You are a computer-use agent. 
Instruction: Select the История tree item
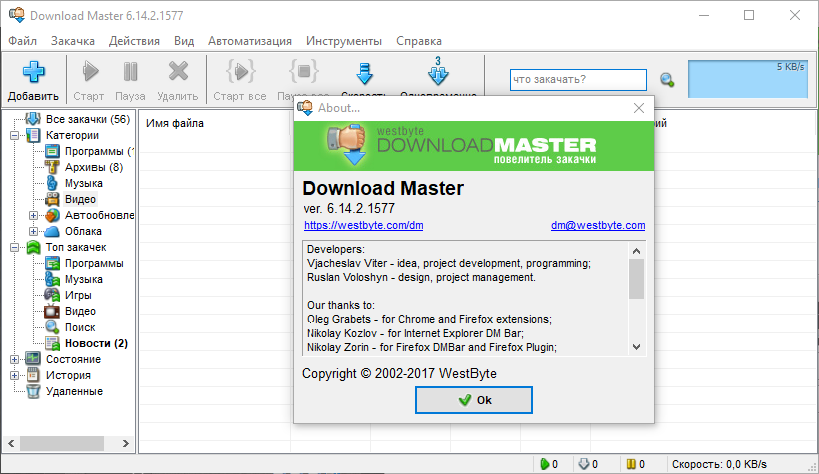click(x=68, y=375)
